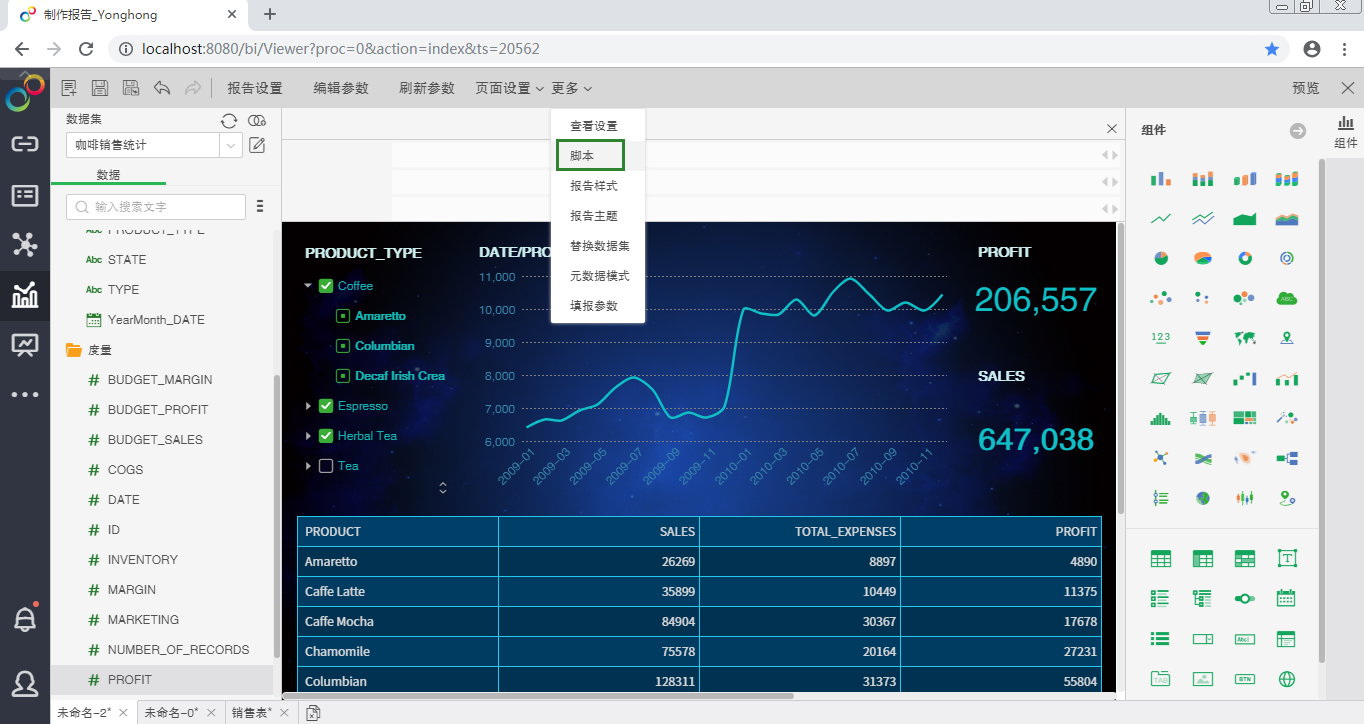Screen dimensions: 1364x724
Task: Expand the Espresso tree node
Action: pyautogui.click(x=308, y=406)
